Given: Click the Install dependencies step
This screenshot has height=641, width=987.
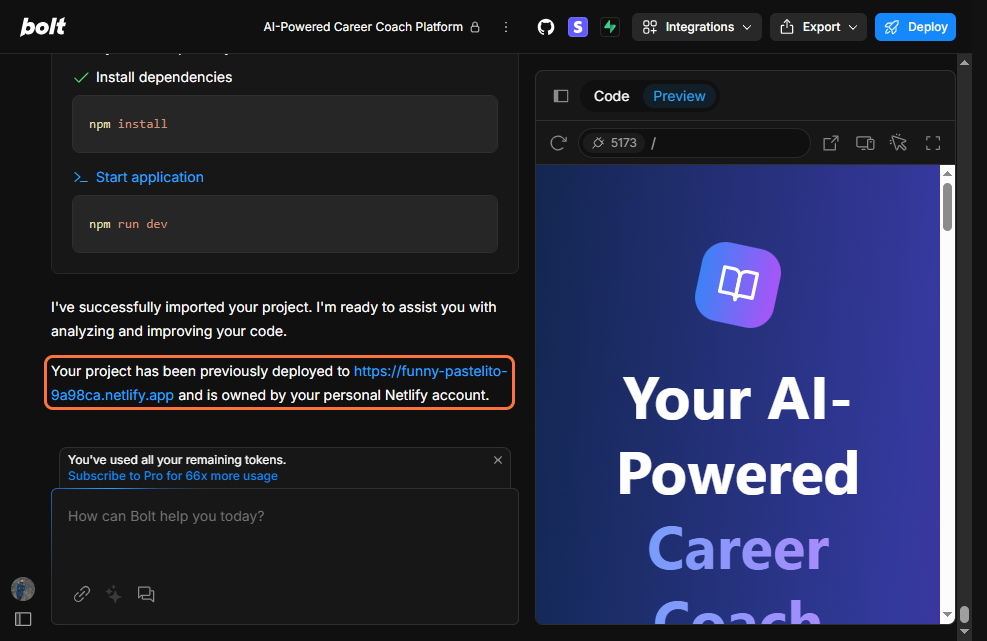Looking at the screenshot, I should click(x=163, y=77).
